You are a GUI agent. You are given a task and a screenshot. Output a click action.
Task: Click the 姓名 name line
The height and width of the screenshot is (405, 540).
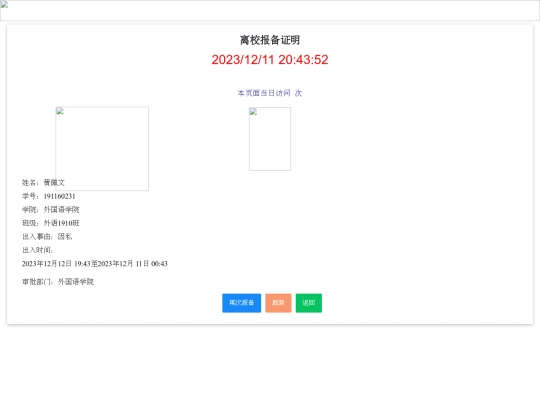point(43,183)
